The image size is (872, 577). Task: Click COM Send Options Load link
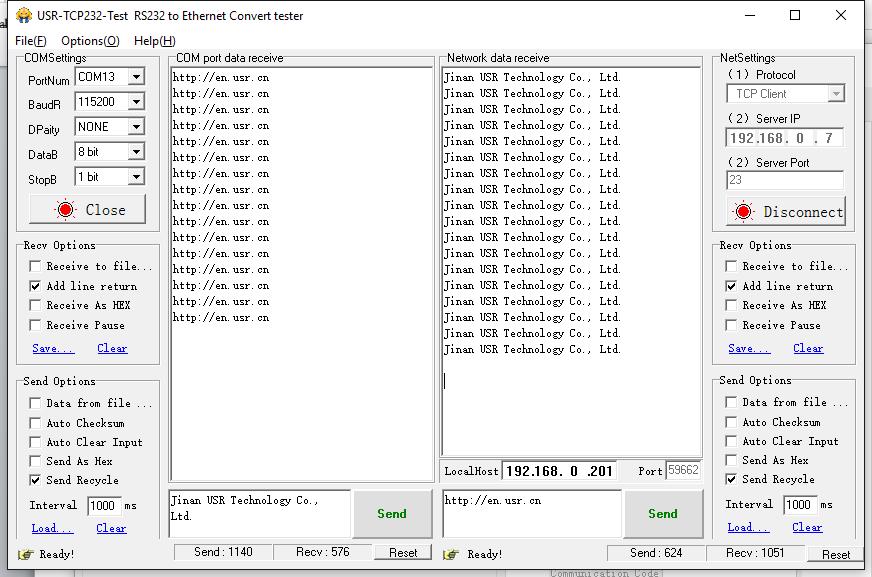click(x=52, y=528)
